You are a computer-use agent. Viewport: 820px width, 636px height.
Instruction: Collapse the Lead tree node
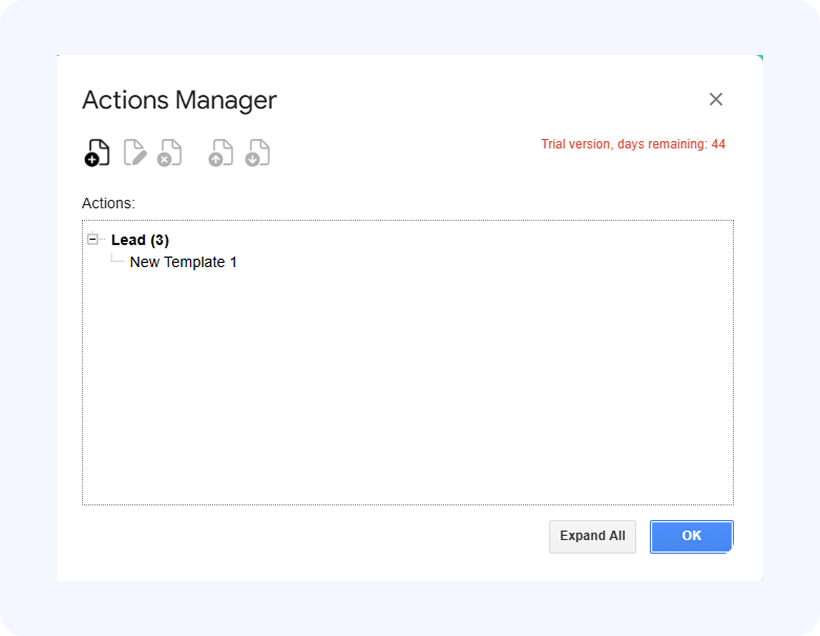pyautogui.click(x=93, y=239)
